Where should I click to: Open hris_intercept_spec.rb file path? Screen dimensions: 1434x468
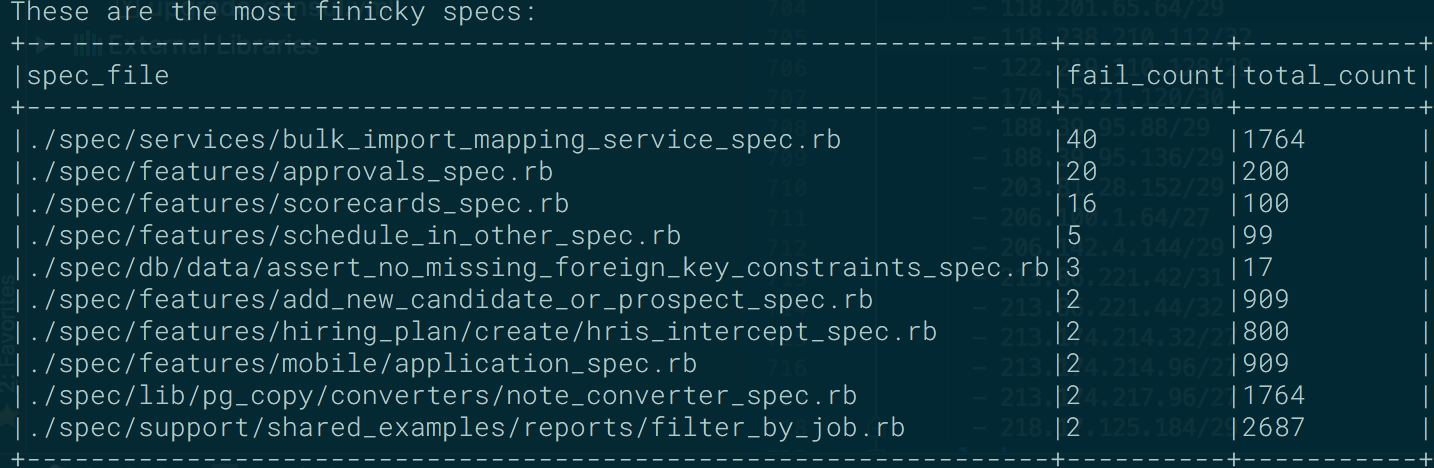pos(481,332)
